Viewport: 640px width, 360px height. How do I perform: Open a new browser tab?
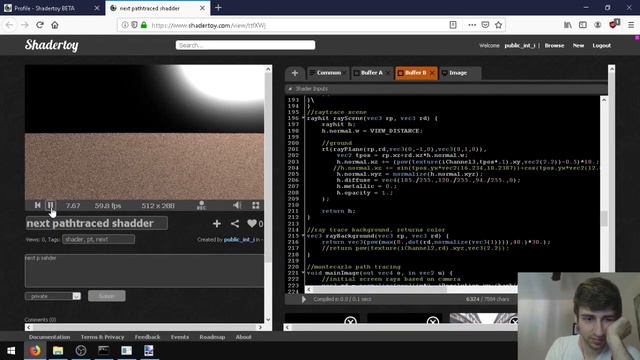coord(218,8)
